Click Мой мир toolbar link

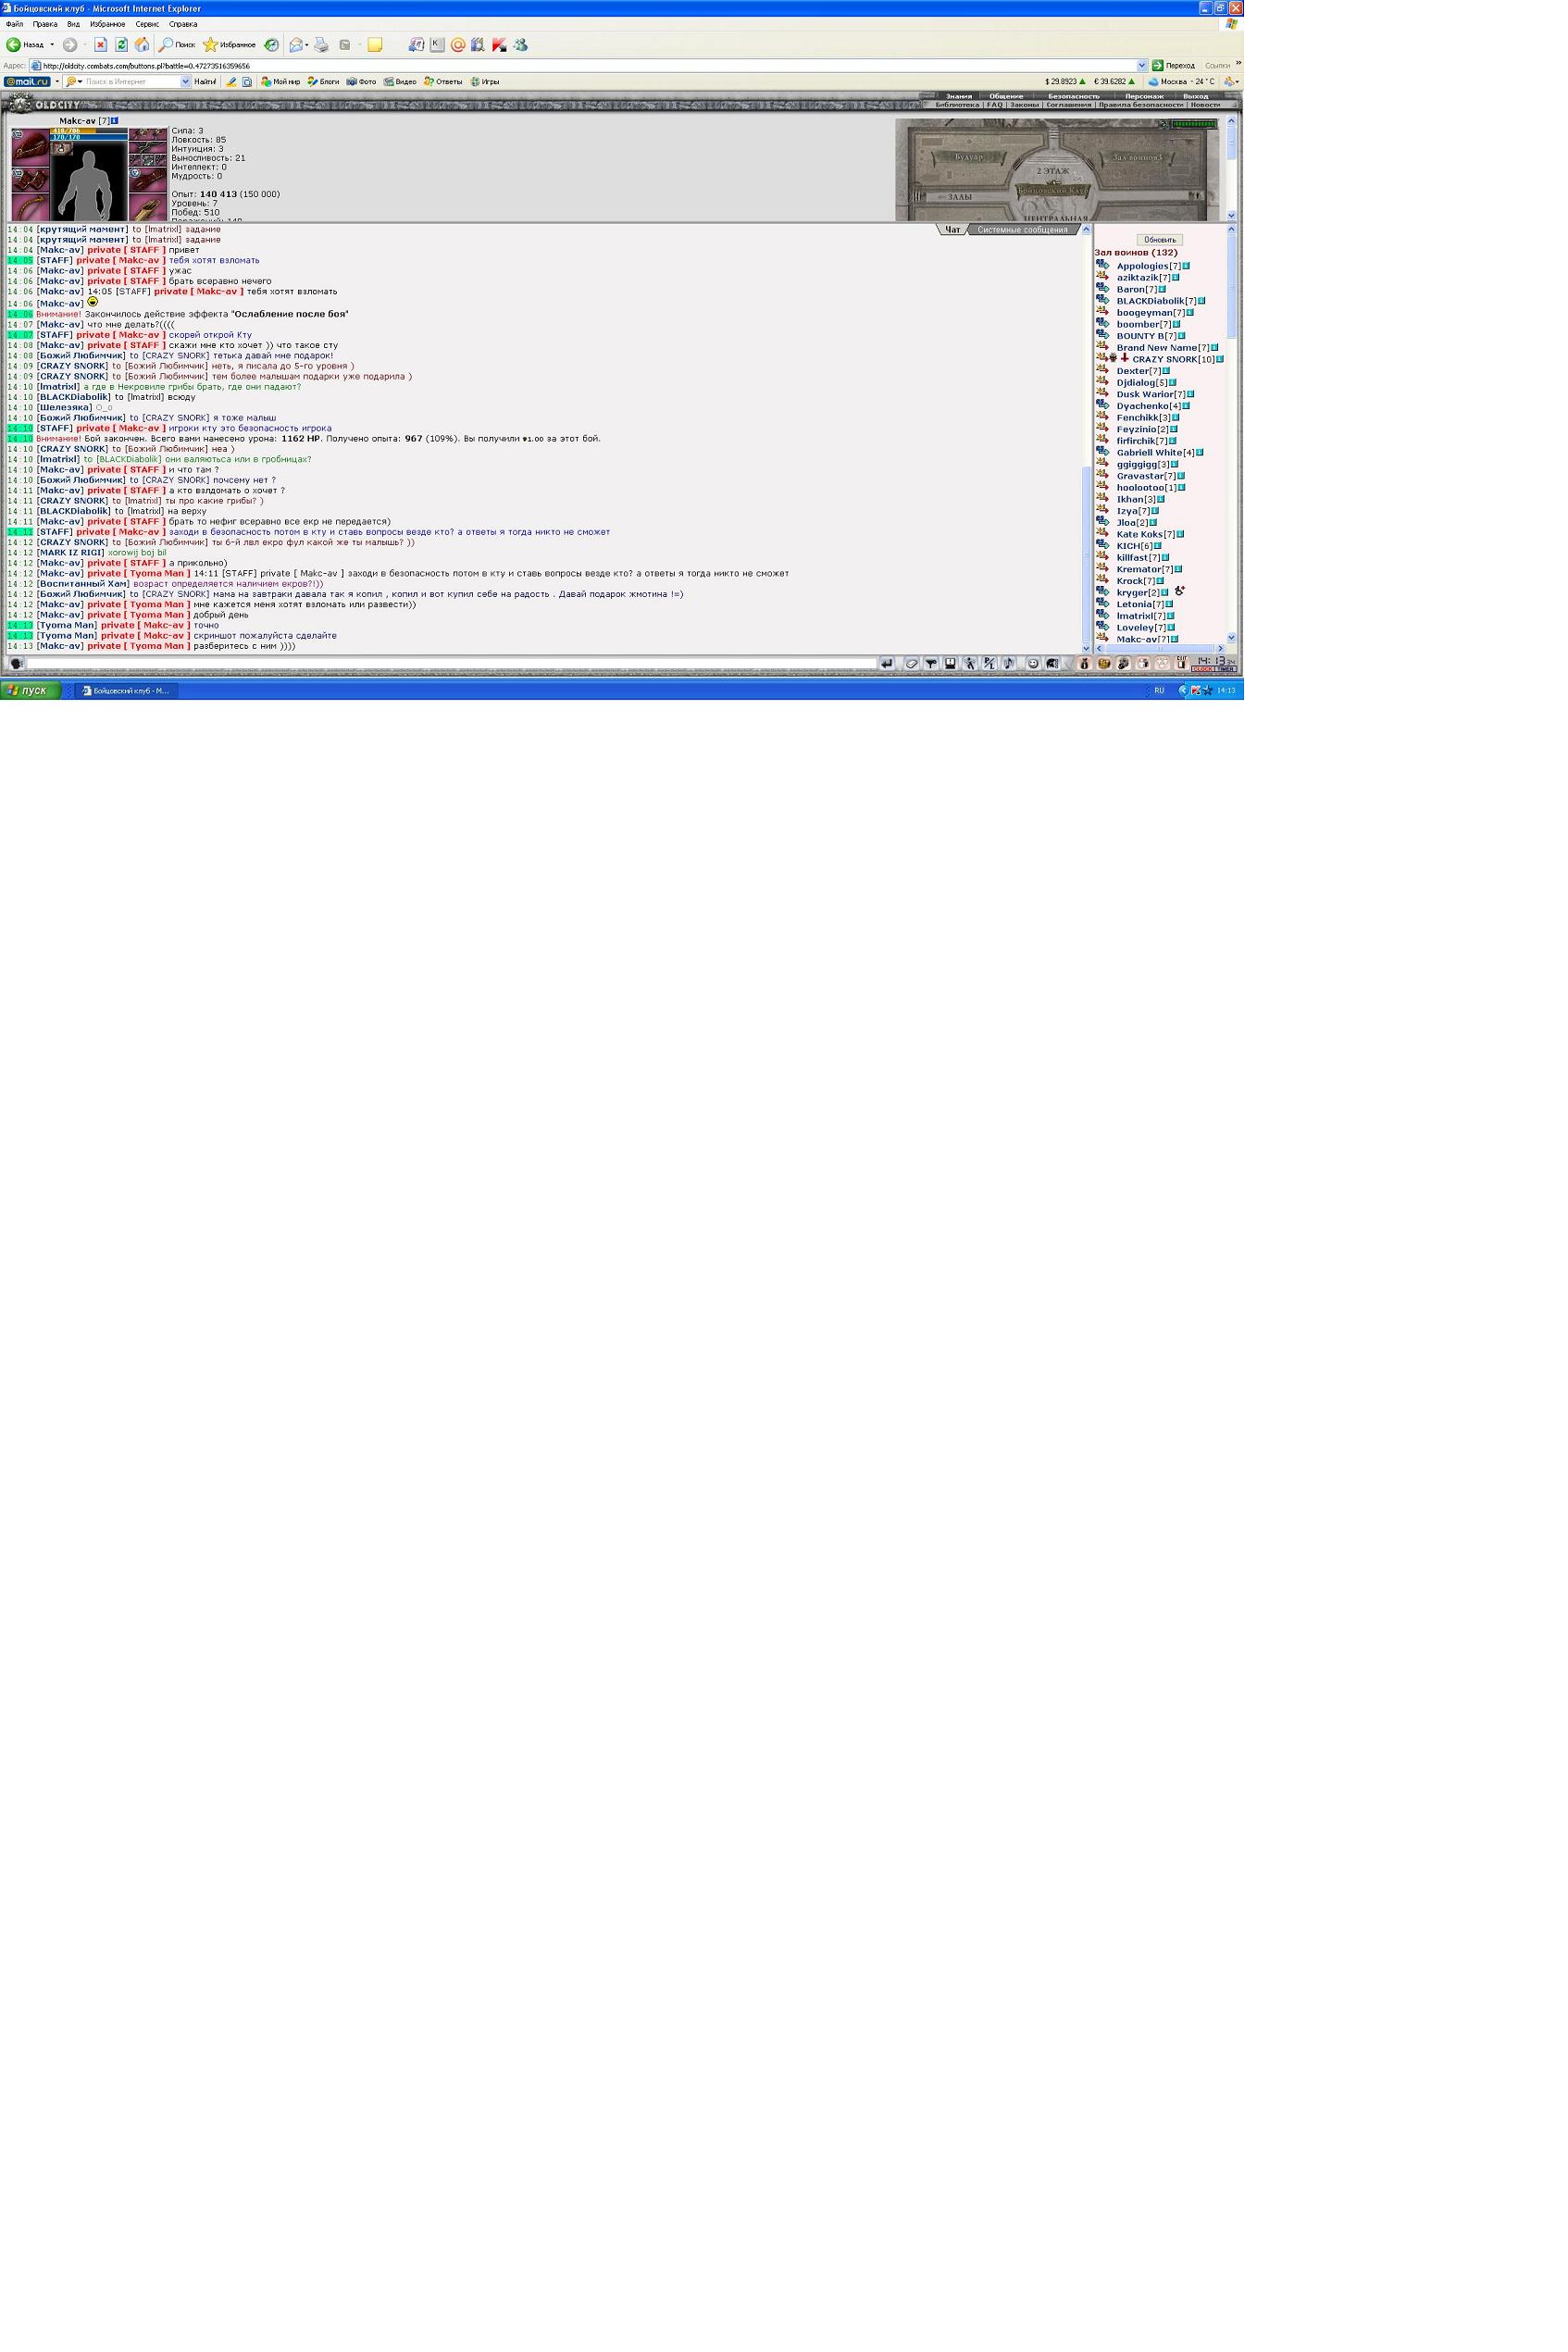tap(281, 82)
